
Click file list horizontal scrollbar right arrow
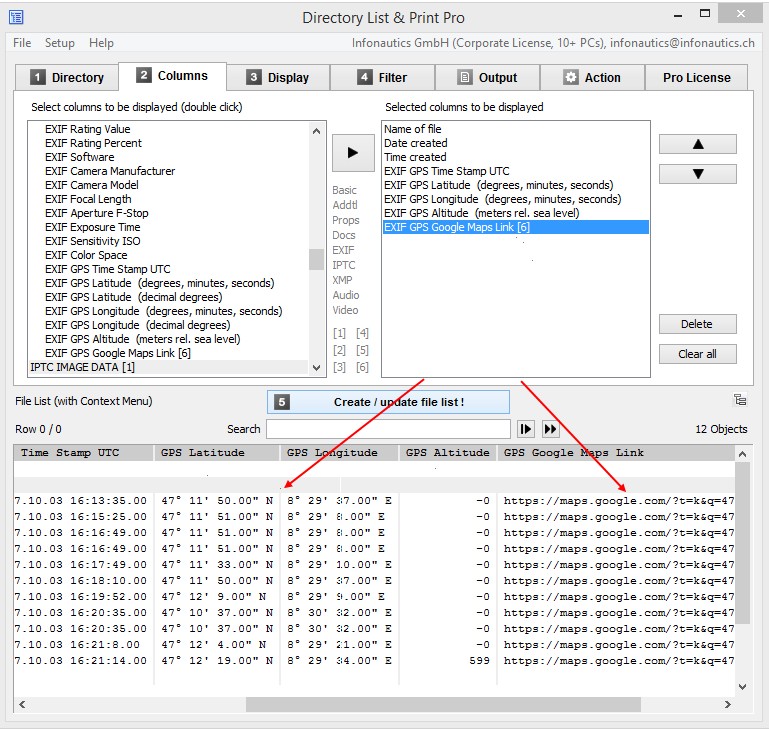[728, 704]
